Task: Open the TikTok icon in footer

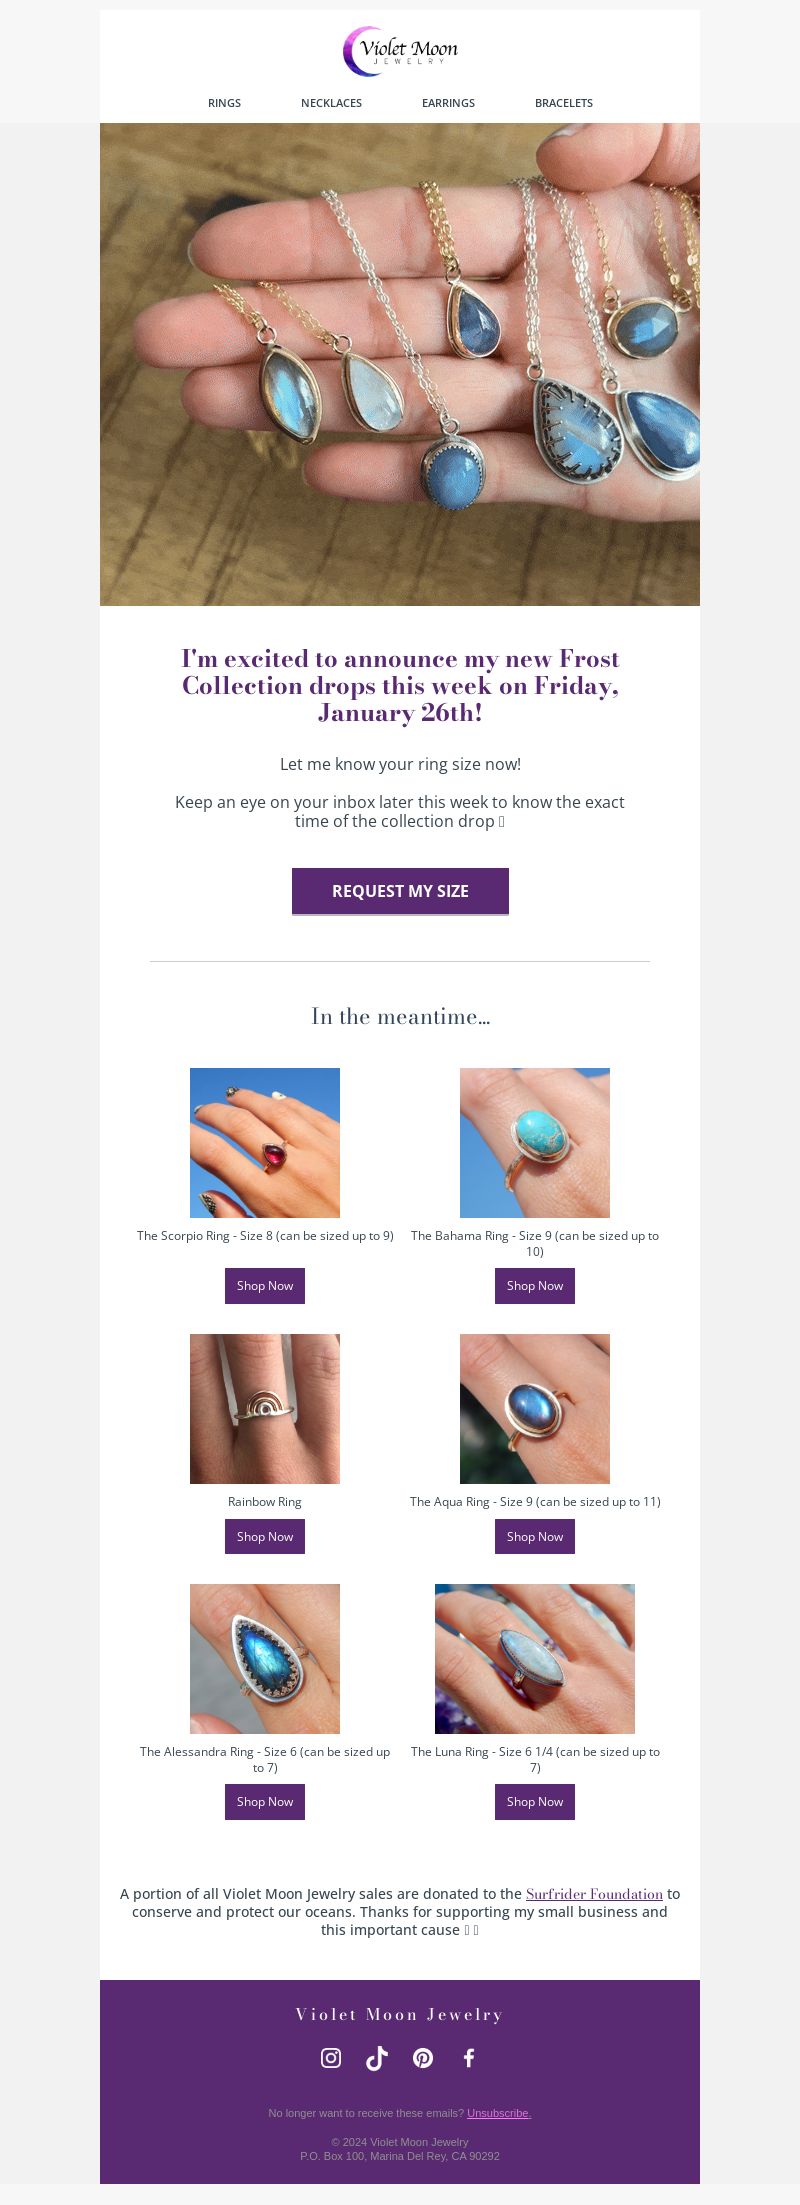Action: [377, 2057]
